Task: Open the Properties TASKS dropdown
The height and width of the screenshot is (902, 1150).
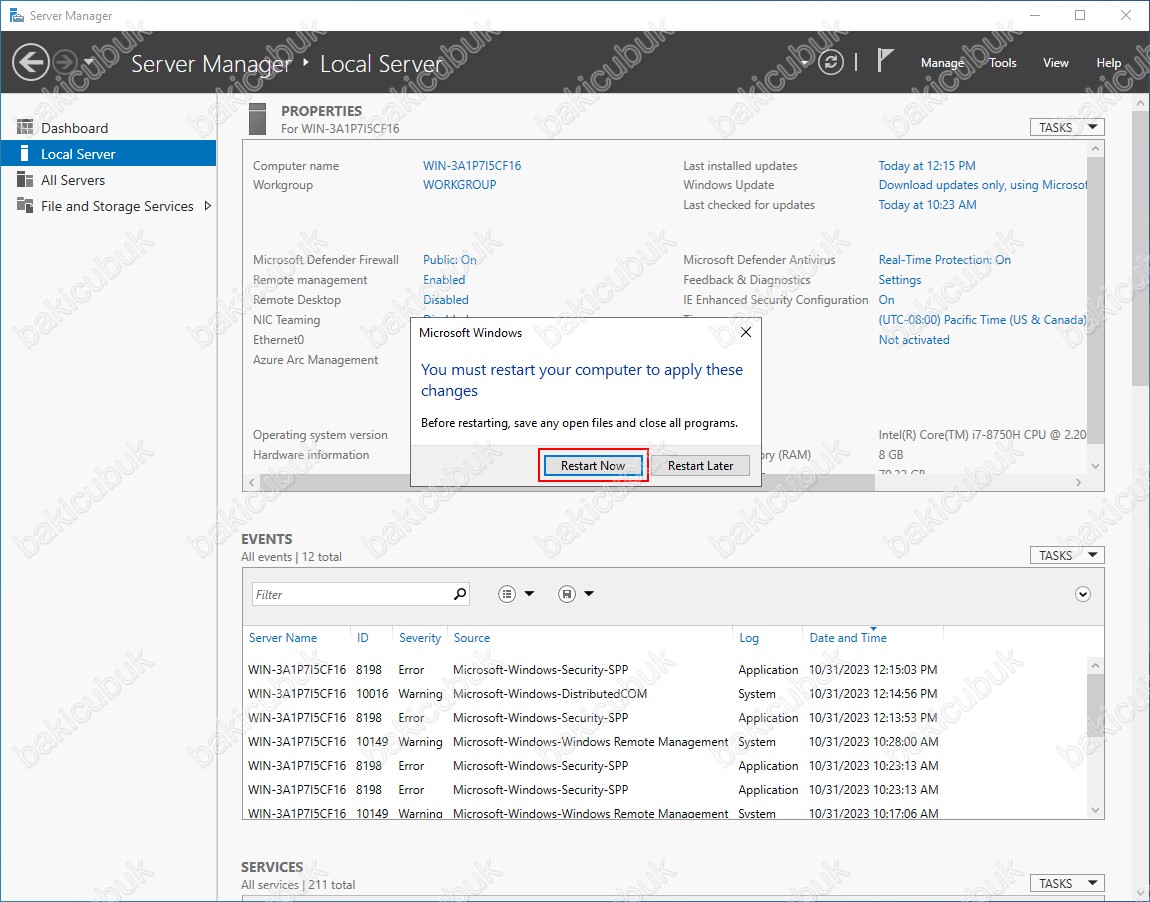Action: coord(1067,128)
